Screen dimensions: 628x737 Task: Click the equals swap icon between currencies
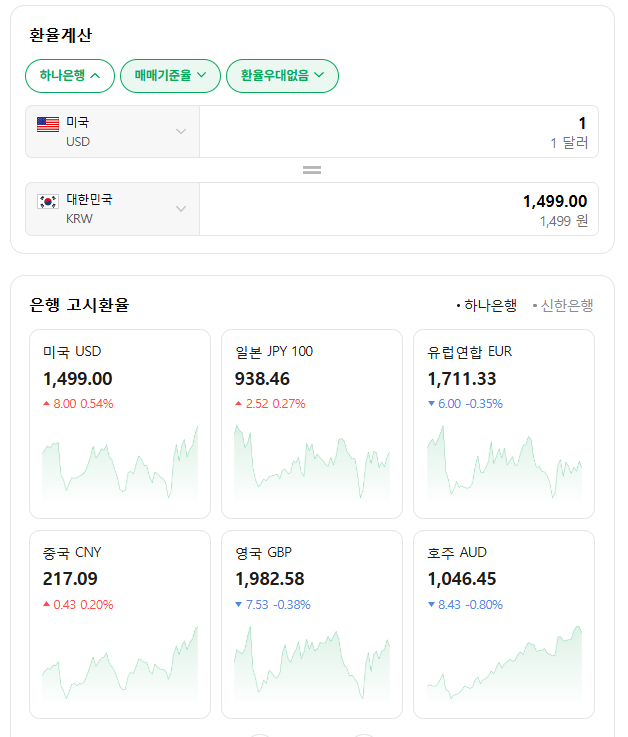coord(312,170)
